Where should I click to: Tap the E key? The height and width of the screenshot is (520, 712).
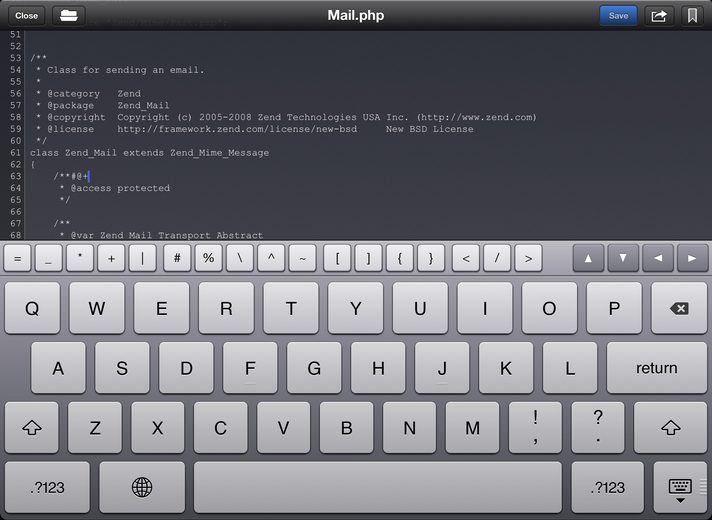pos(161,308)
